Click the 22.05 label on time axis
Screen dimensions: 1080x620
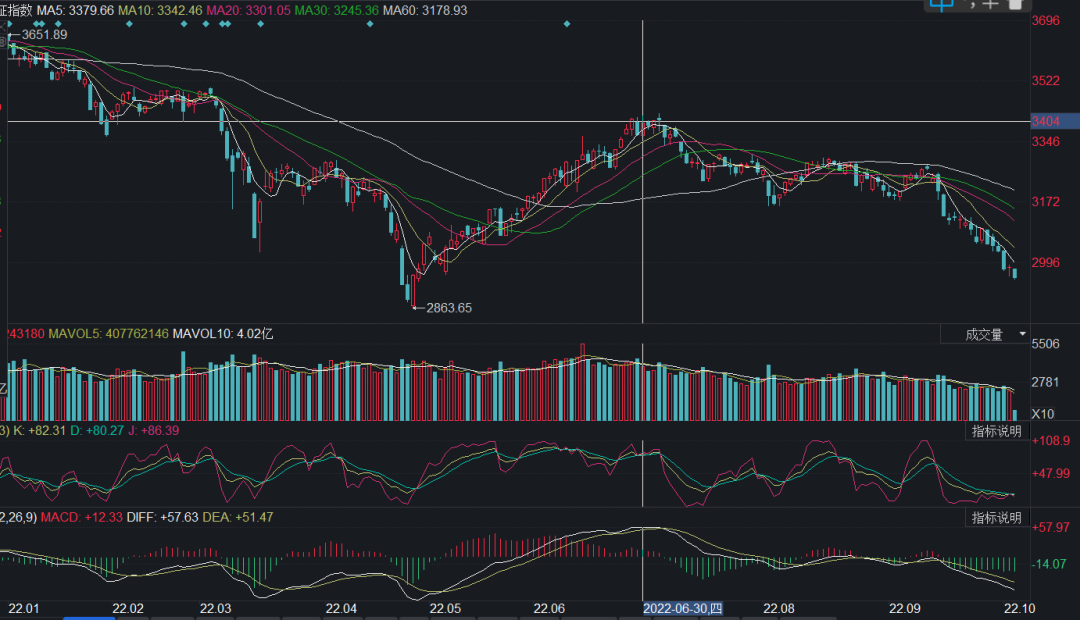[x=445, y=608]
